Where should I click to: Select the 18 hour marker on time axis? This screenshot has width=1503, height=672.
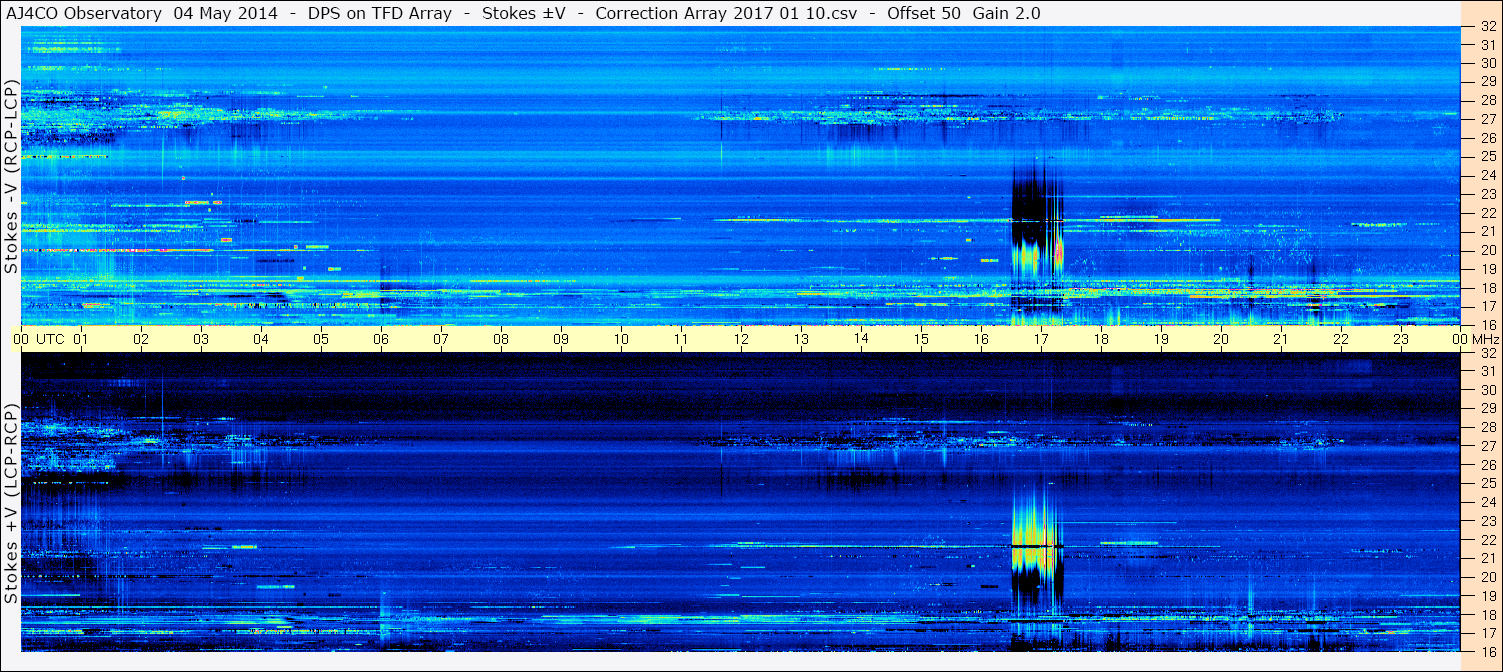point(1101,339)
